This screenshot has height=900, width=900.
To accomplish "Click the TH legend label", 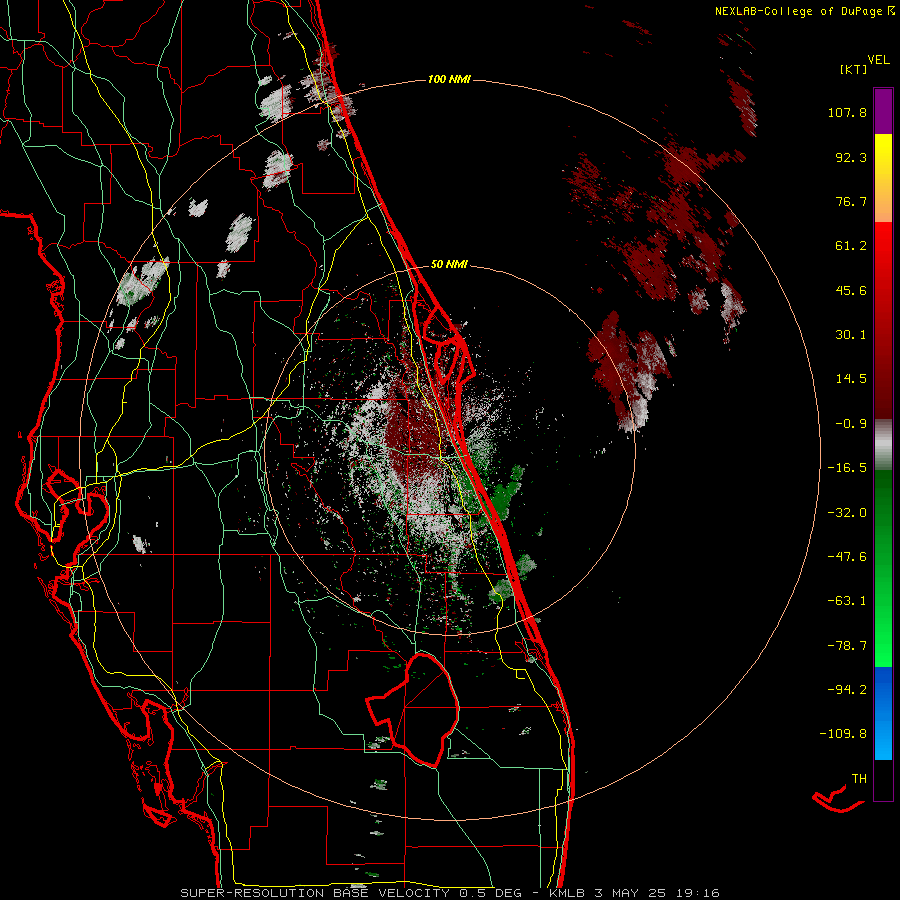I will click(859, 779).
